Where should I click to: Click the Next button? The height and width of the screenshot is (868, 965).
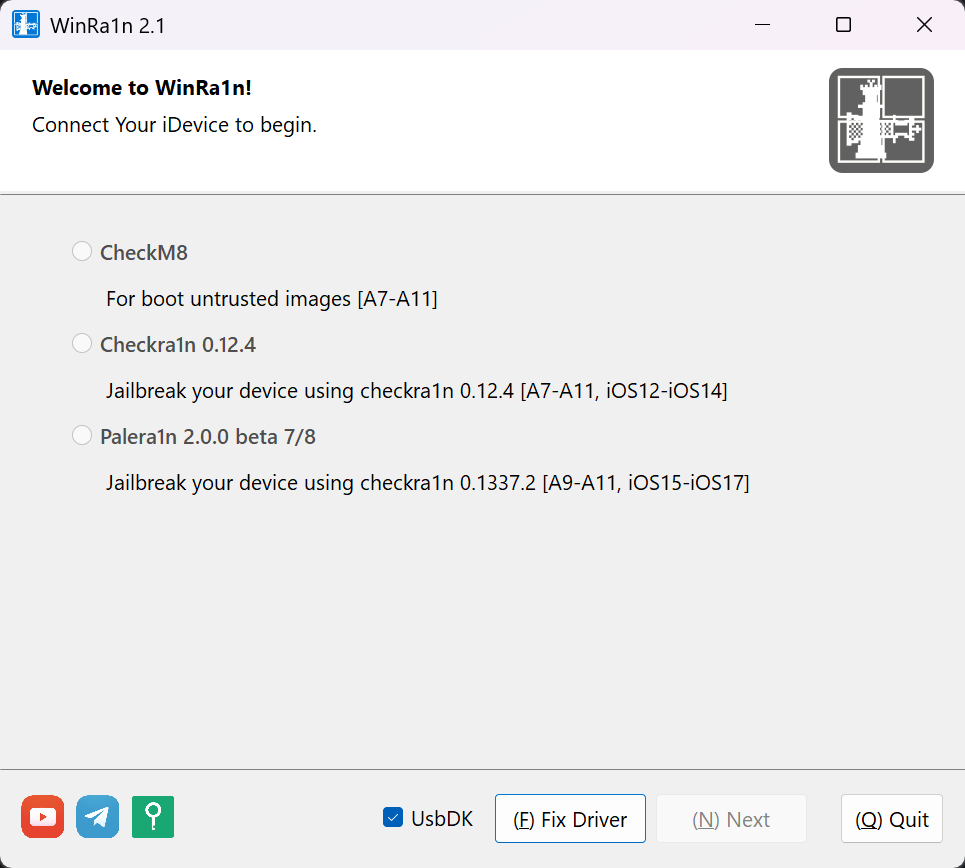tap(731, 819)
